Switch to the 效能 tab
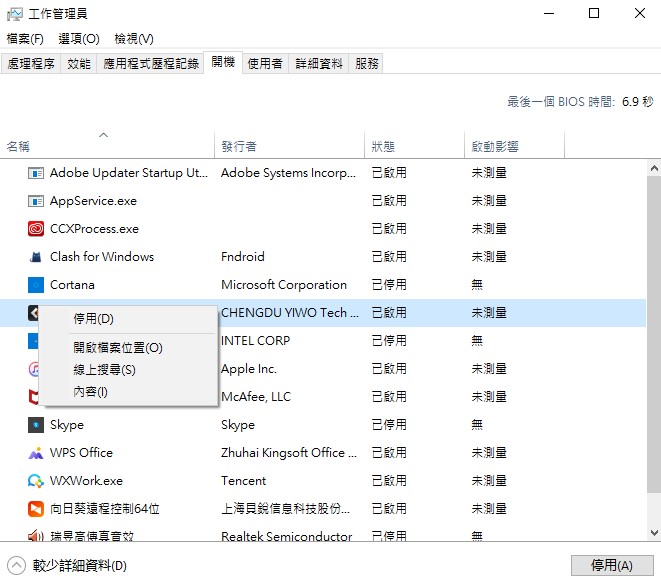 (79, 64)
